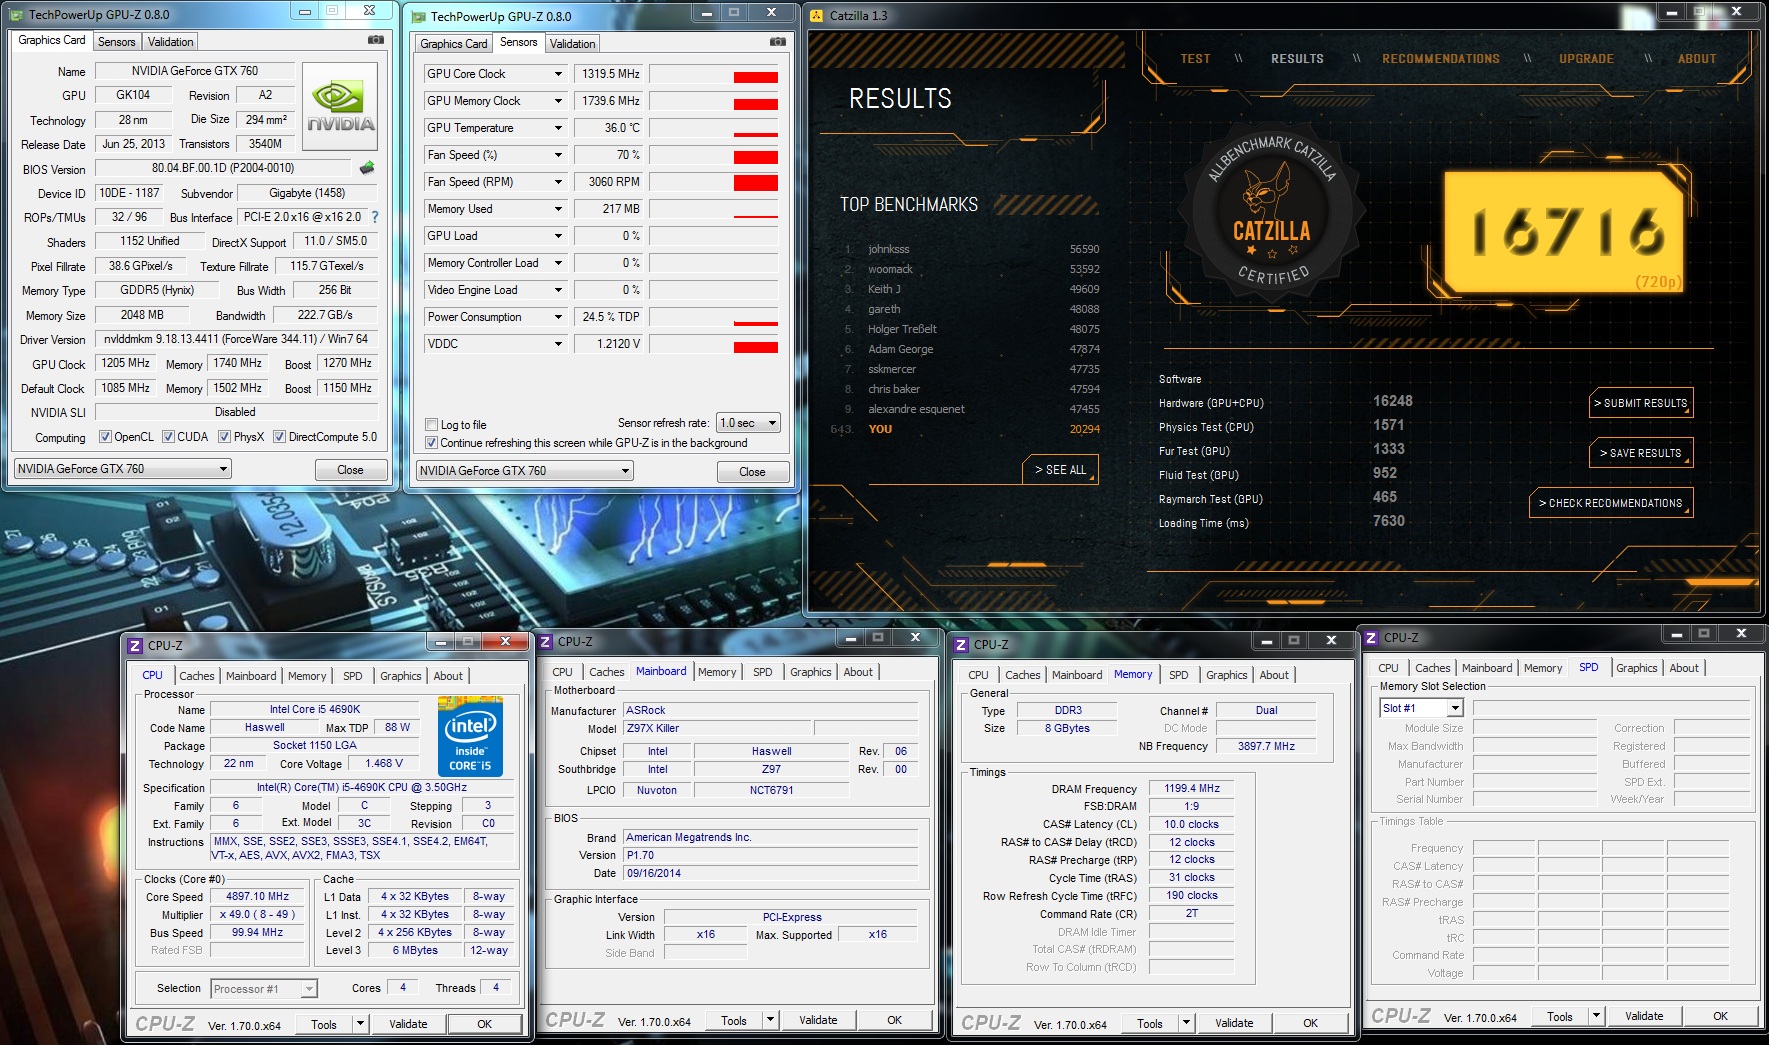Click the Core Speed value 4897.10 MHz
Viewport: 1769px width, 1045px height.
coord(257,897)
